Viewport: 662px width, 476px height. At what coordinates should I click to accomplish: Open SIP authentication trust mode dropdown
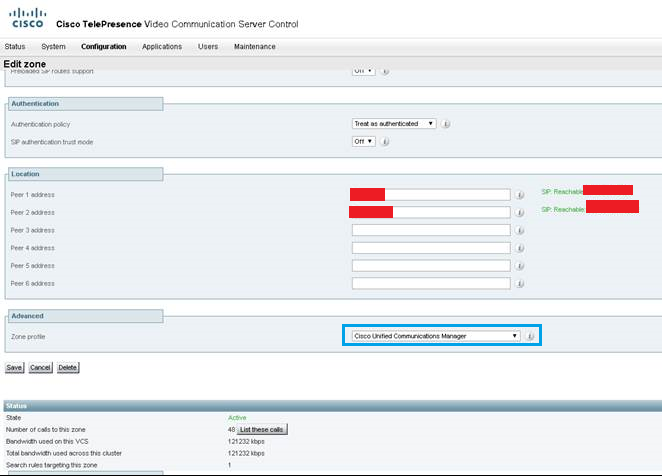(x=364, y=141)
